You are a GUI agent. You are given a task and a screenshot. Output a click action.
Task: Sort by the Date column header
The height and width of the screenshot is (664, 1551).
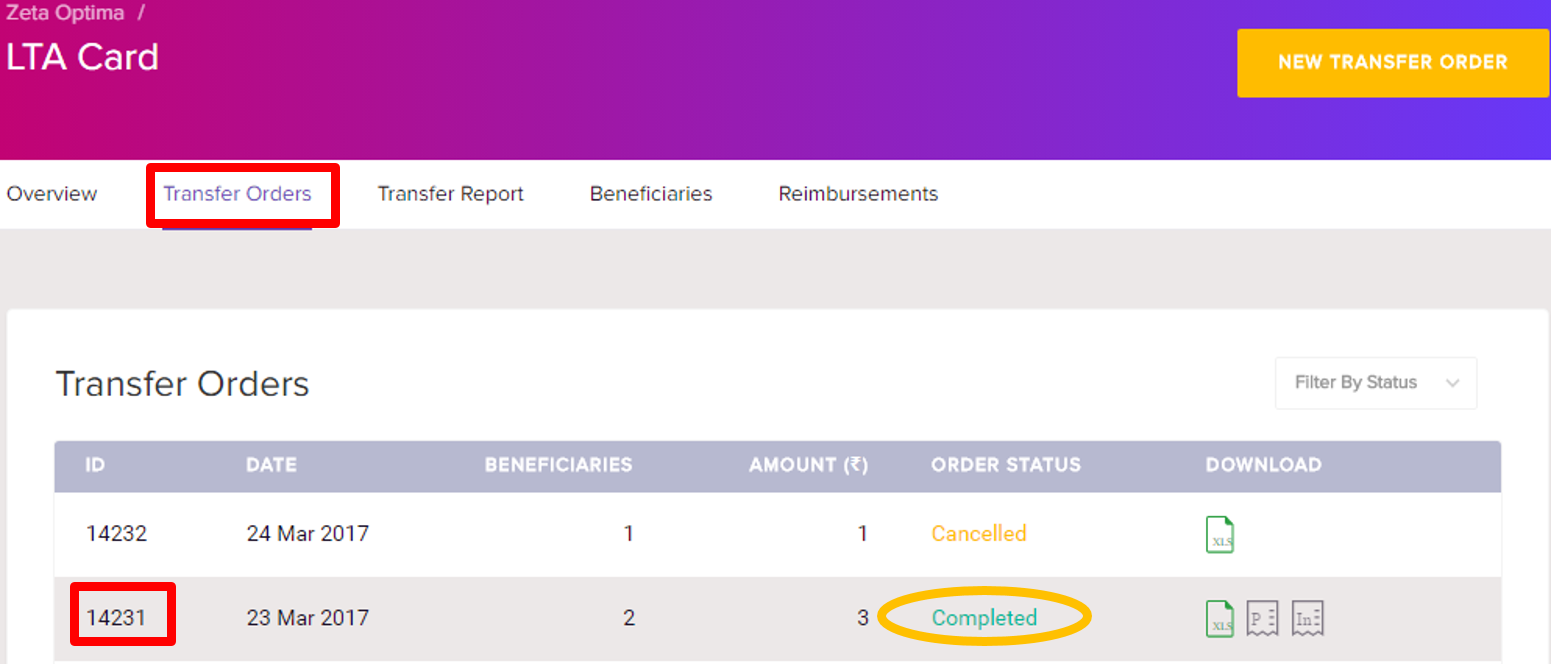pos(271,465)
